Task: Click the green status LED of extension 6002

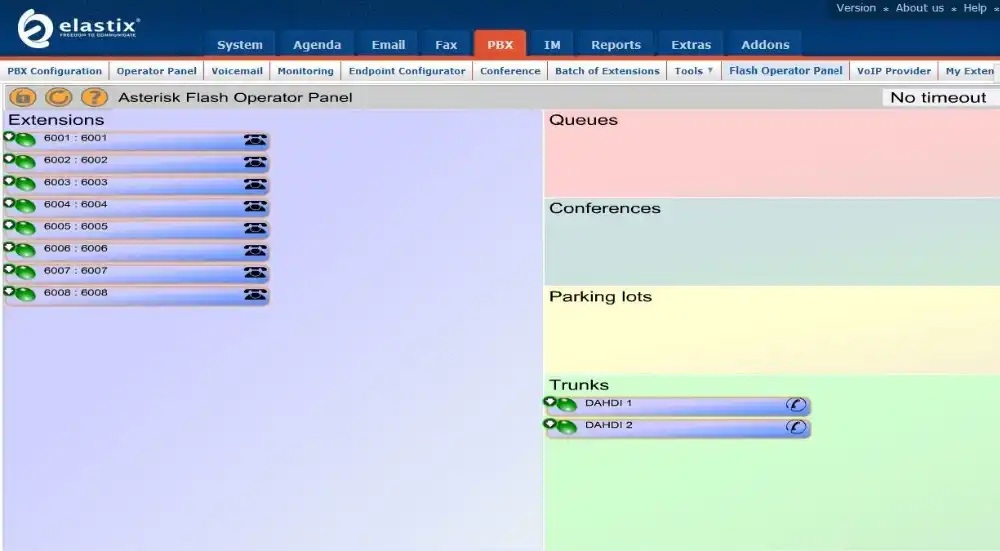Action: (x=26, y=163)
